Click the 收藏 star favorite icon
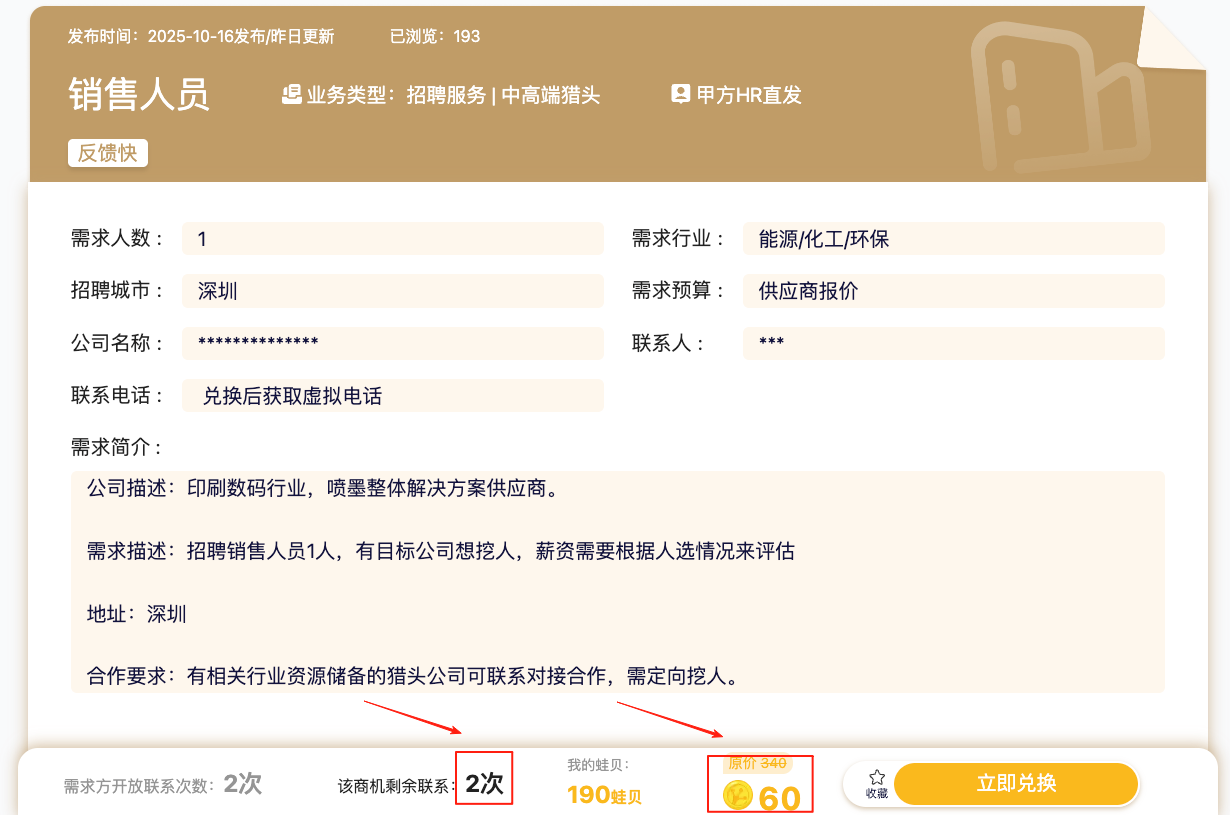 [x=877, y=778]
